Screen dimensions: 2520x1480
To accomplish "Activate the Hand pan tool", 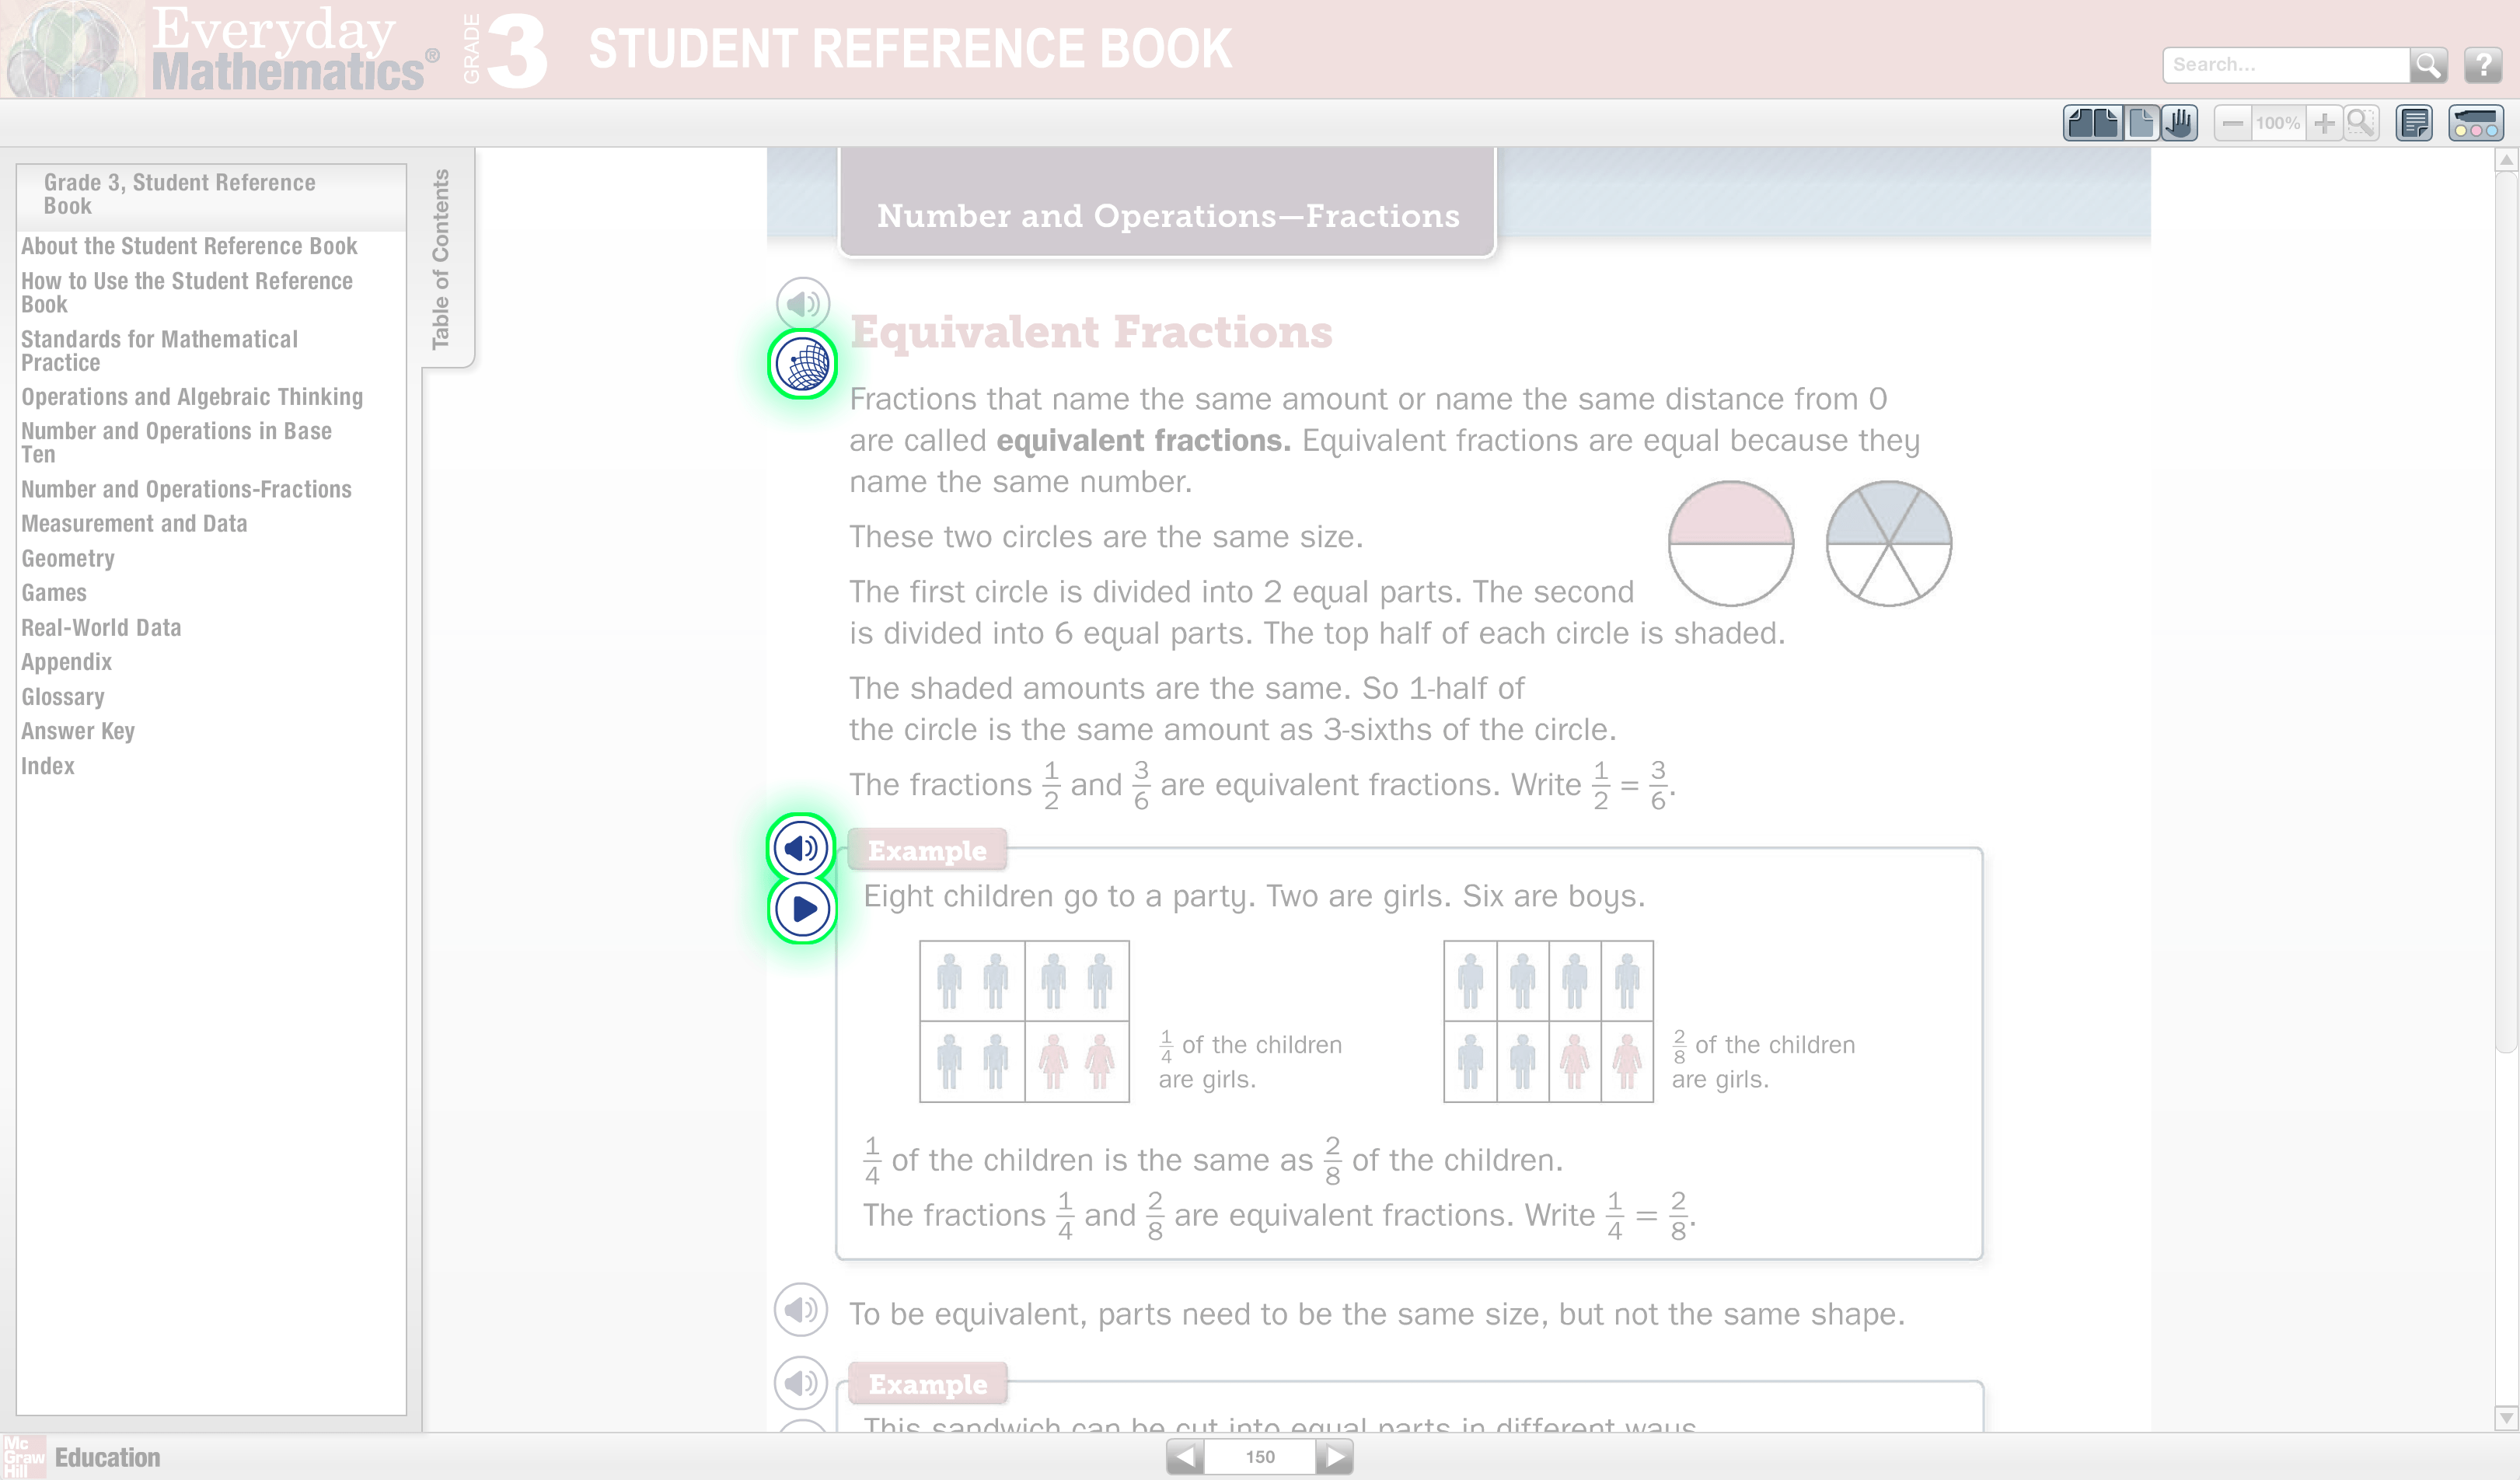I will tap(2179, 123).
